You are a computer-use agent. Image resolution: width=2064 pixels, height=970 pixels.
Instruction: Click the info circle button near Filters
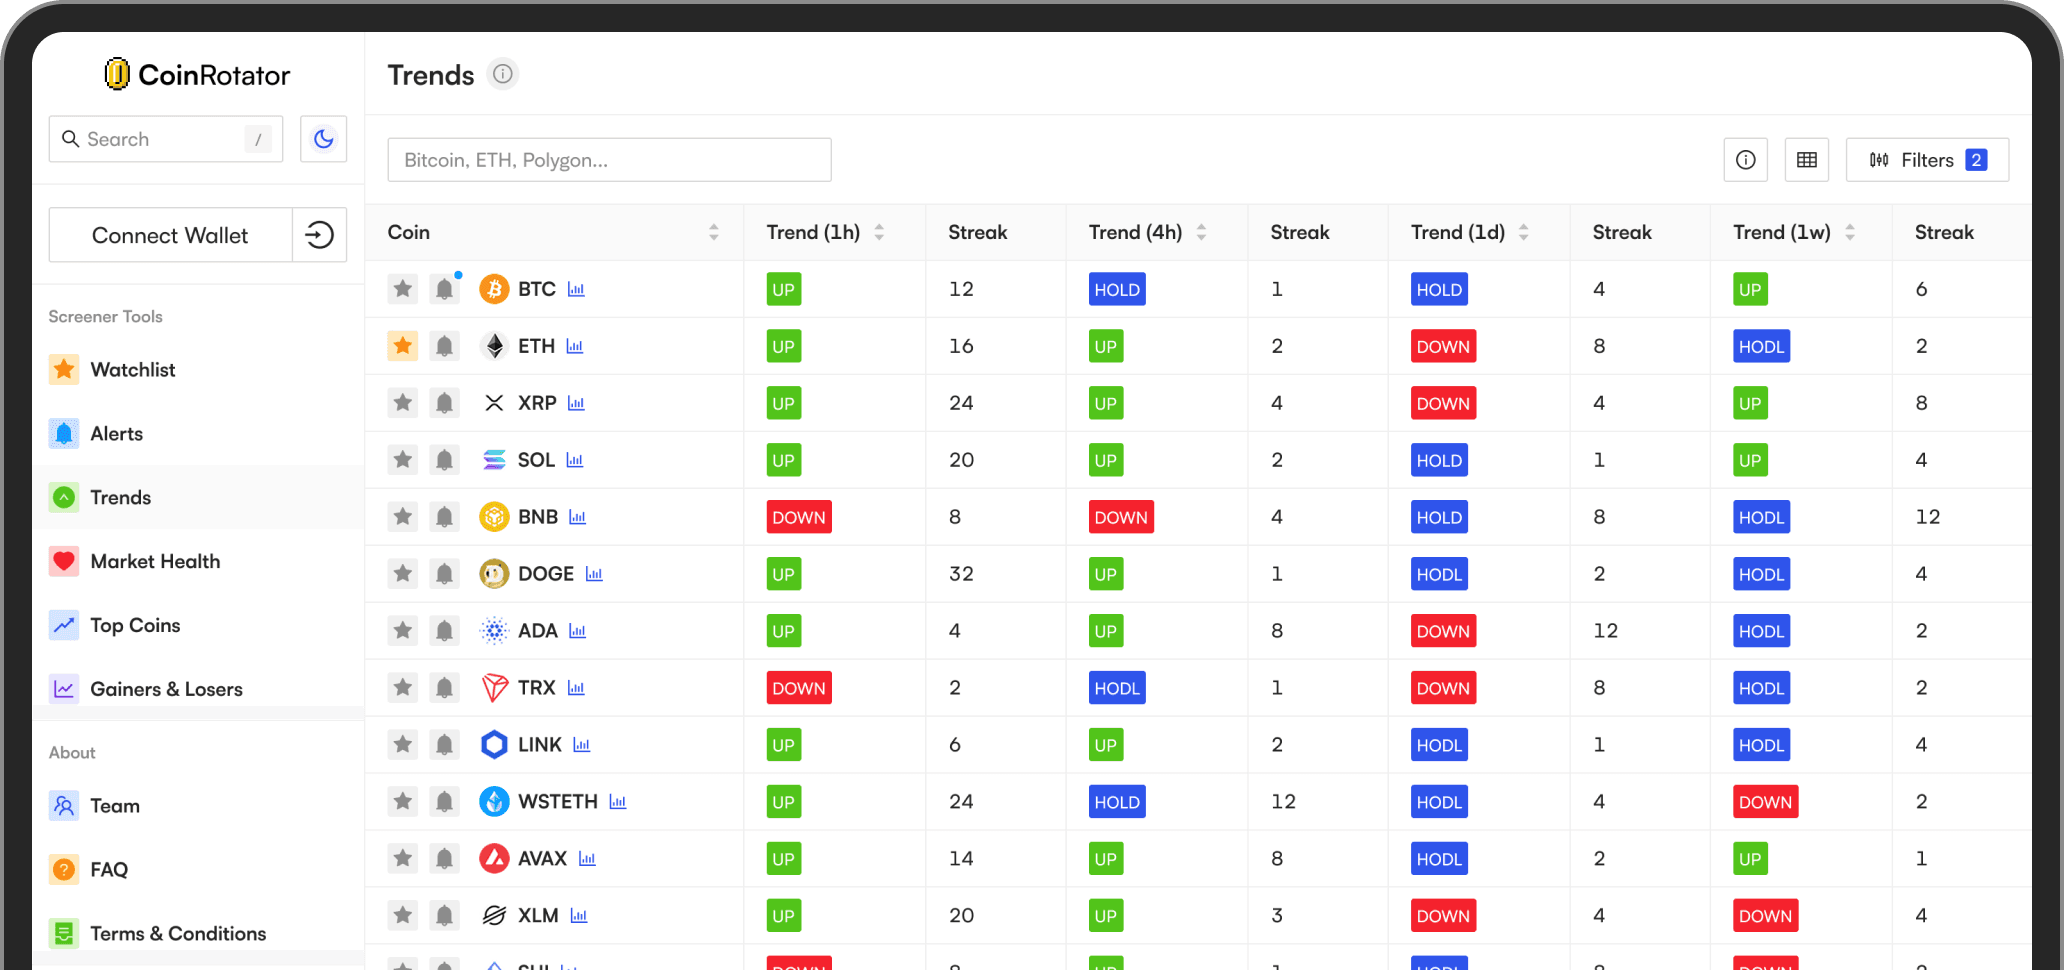[1746, 160]
